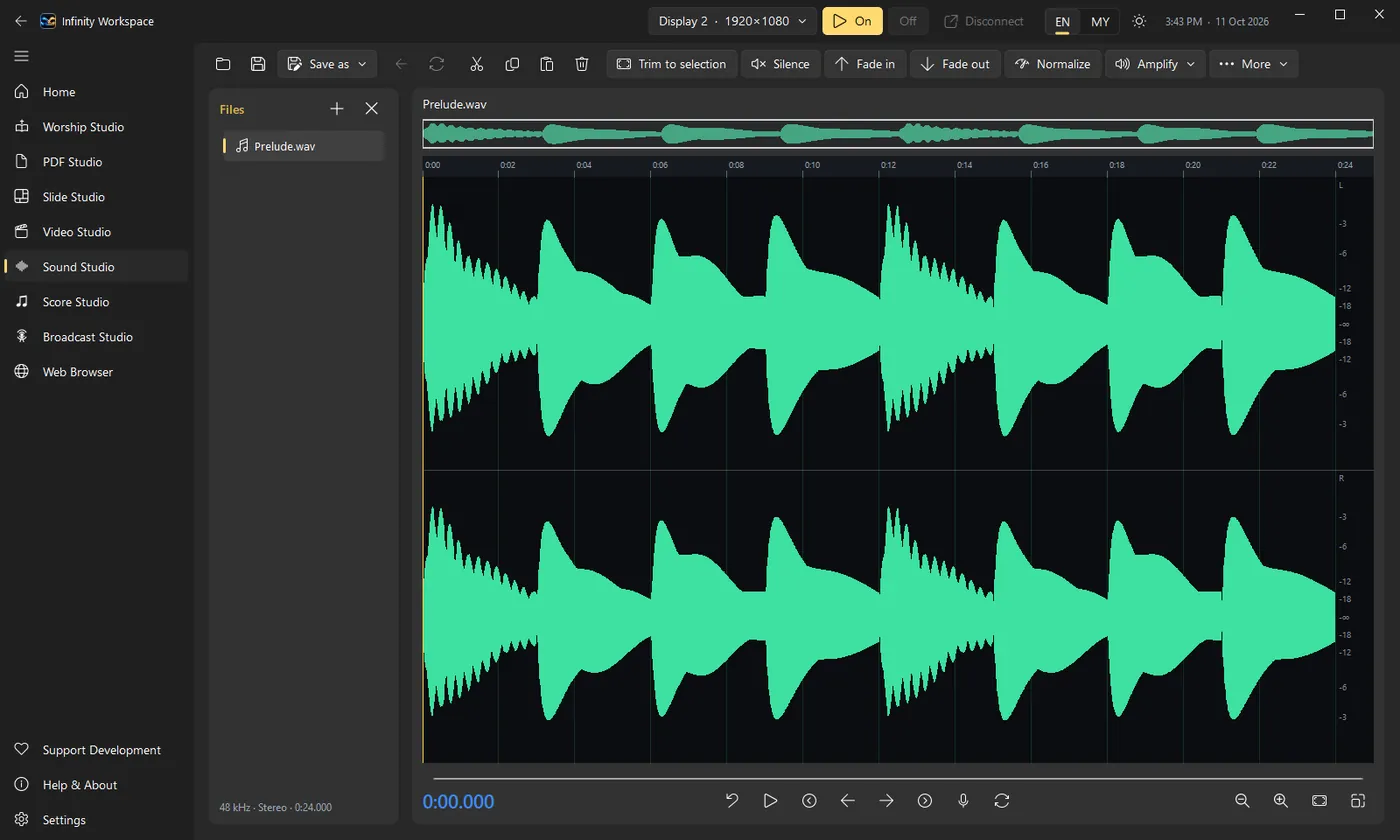The image size is (1400, 840).
Task: Open Broadcast Studio in the sidebar
Action: click(x=96, y=337)
